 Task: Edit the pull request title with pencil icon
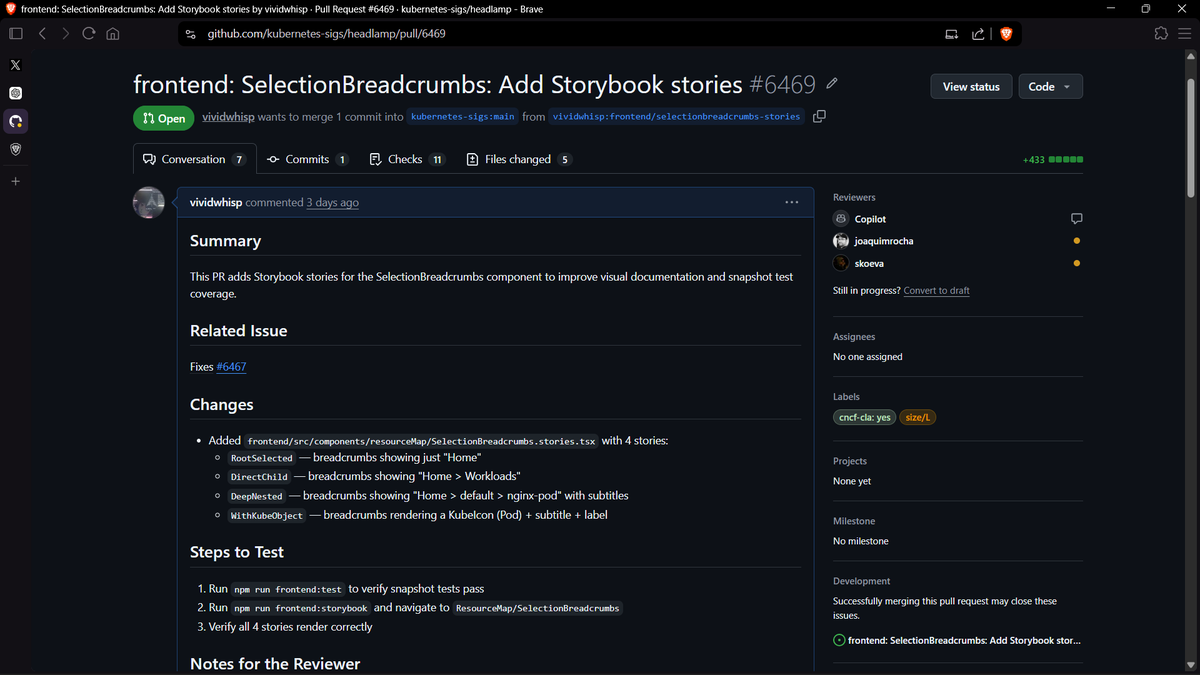coord(832,84)
